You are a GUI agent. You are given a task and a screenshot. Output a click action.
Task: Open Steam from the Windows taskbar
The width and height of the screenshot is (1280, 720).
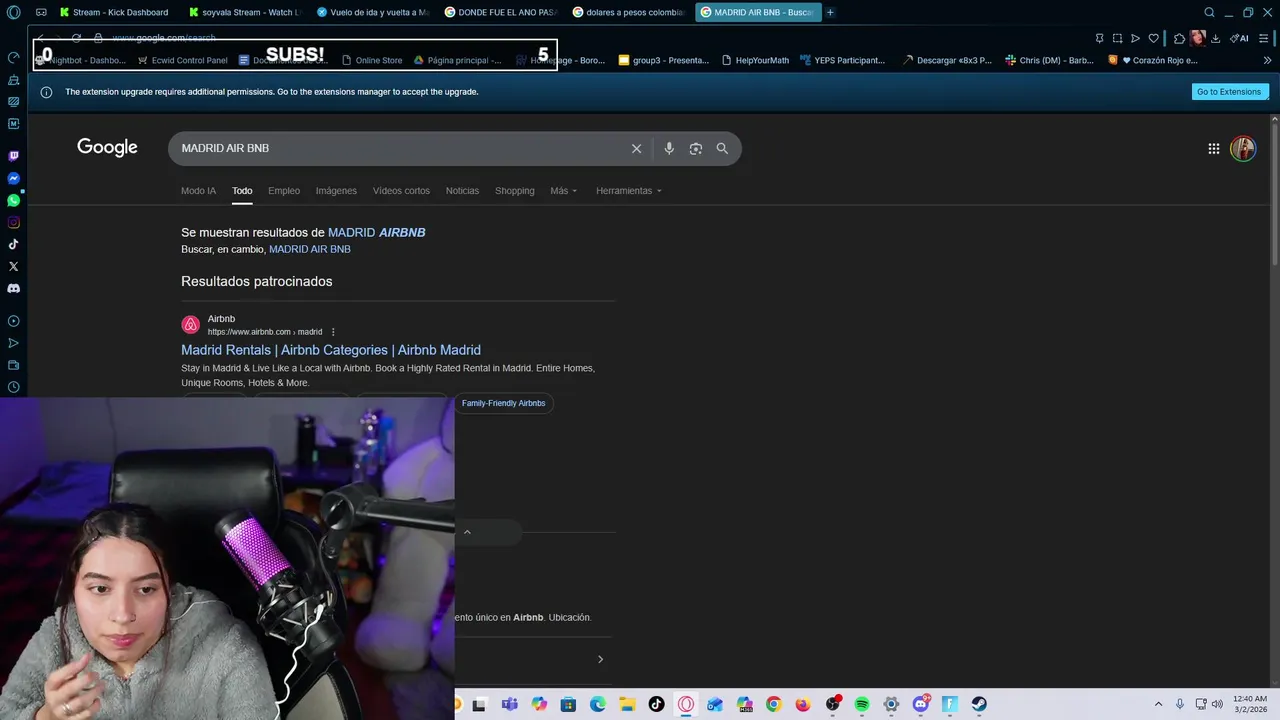(979, 704)
